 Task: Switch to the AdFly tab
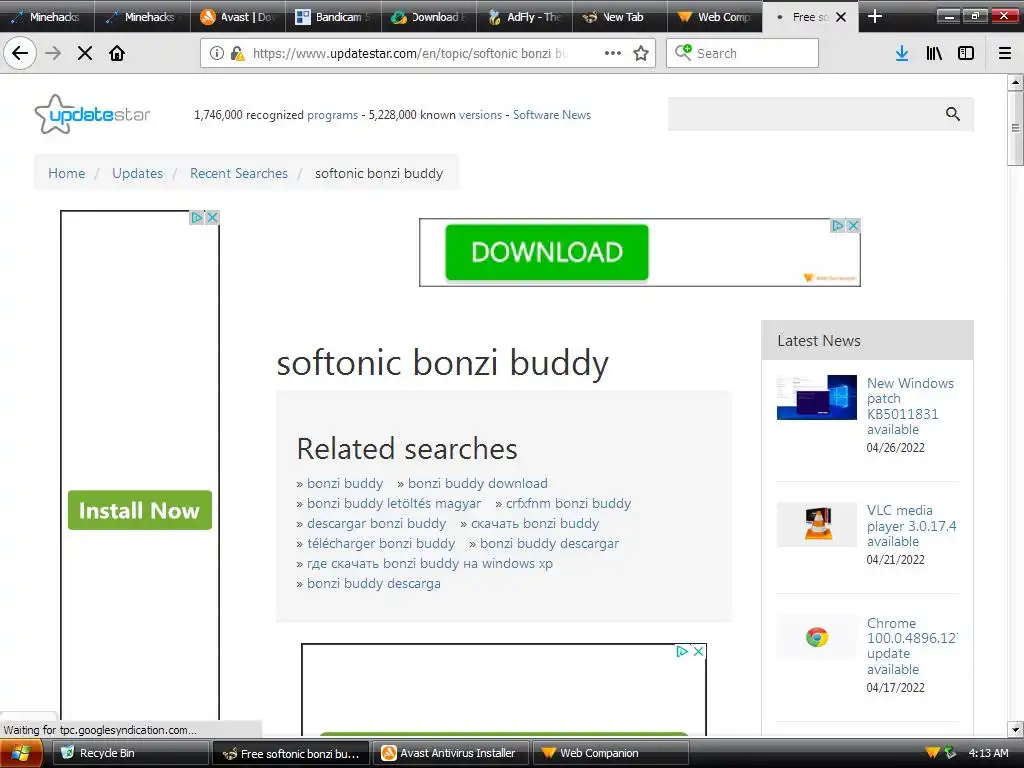[x=524, y=17]
